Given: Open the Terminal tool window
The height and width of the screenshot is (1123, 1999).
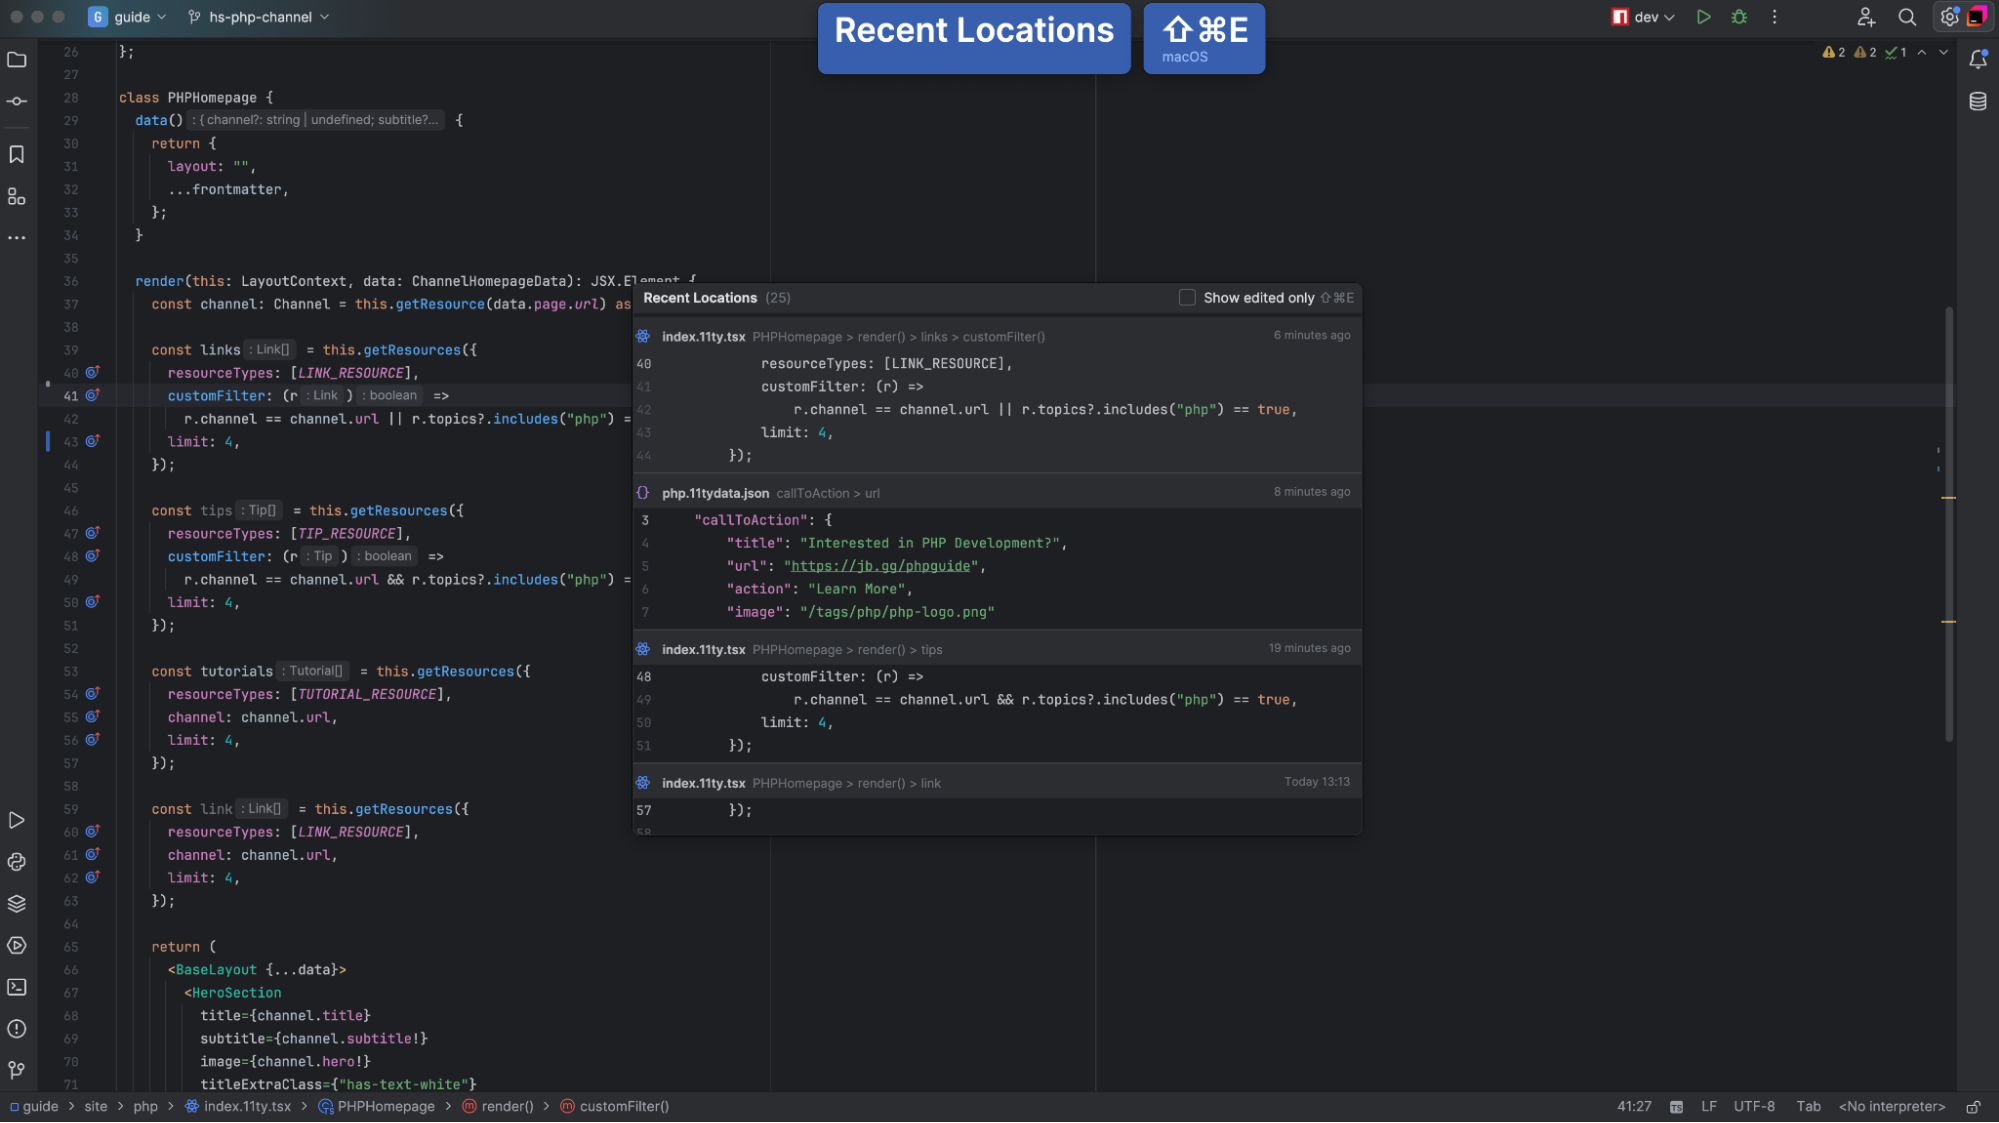Looking at the screenshot, I should point(17,987).
